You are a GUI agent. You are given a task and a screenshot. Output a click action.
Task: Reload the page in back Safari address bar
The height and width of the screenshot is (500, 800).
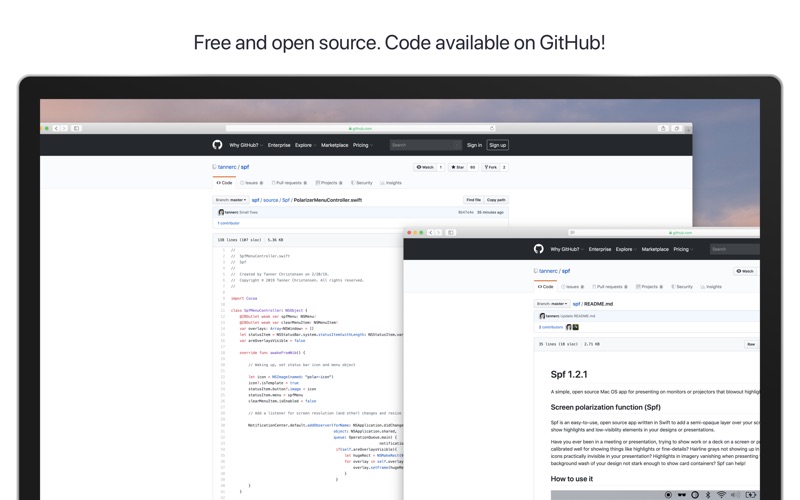(492, 129)
